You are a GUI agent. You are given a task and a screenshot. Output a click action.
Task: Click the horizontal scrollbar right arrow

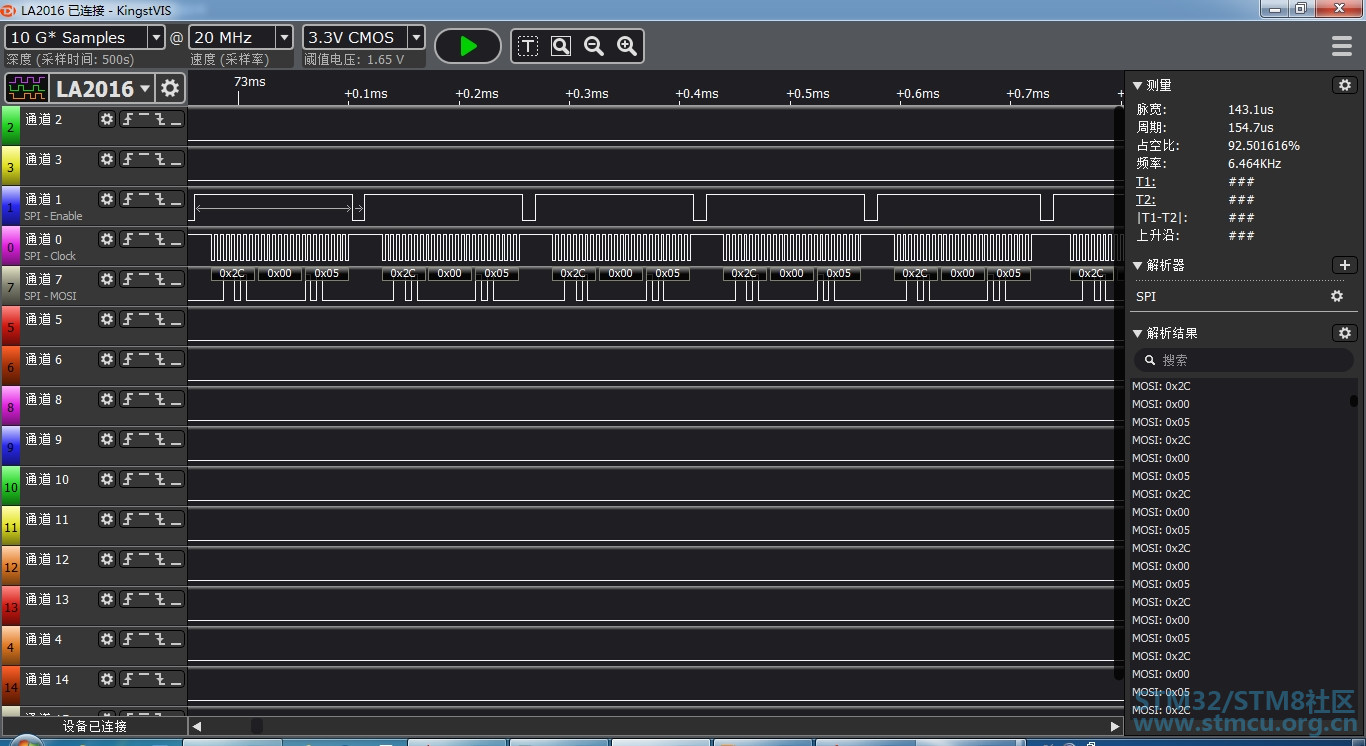click(x=1115, y=726)
